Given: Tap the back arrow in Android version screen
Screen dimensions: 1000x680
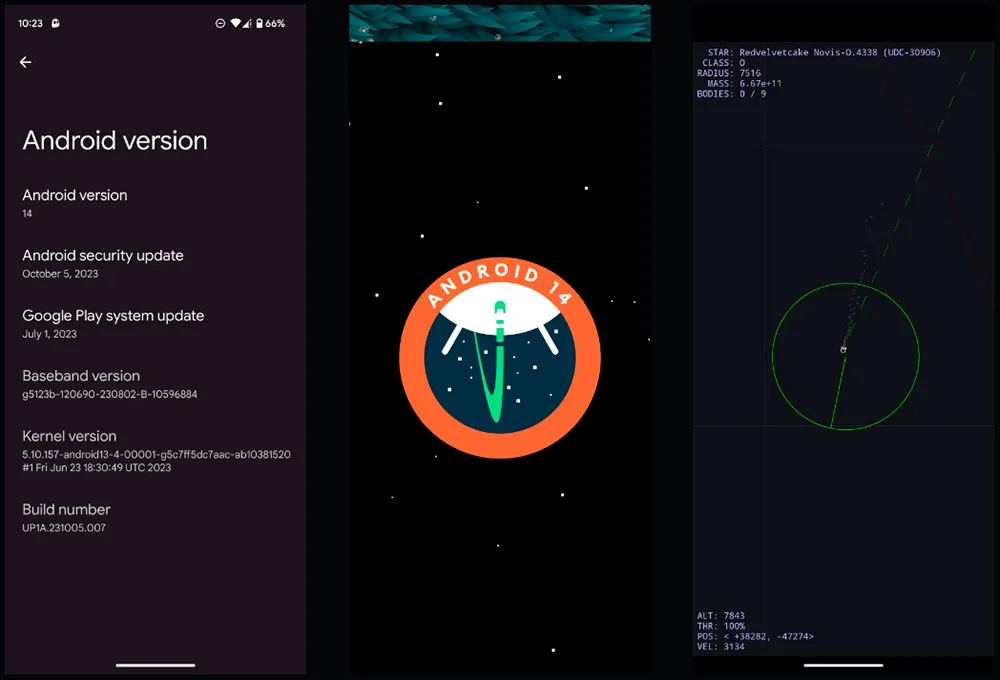Looking at the screenshot, I should (26, 62).
